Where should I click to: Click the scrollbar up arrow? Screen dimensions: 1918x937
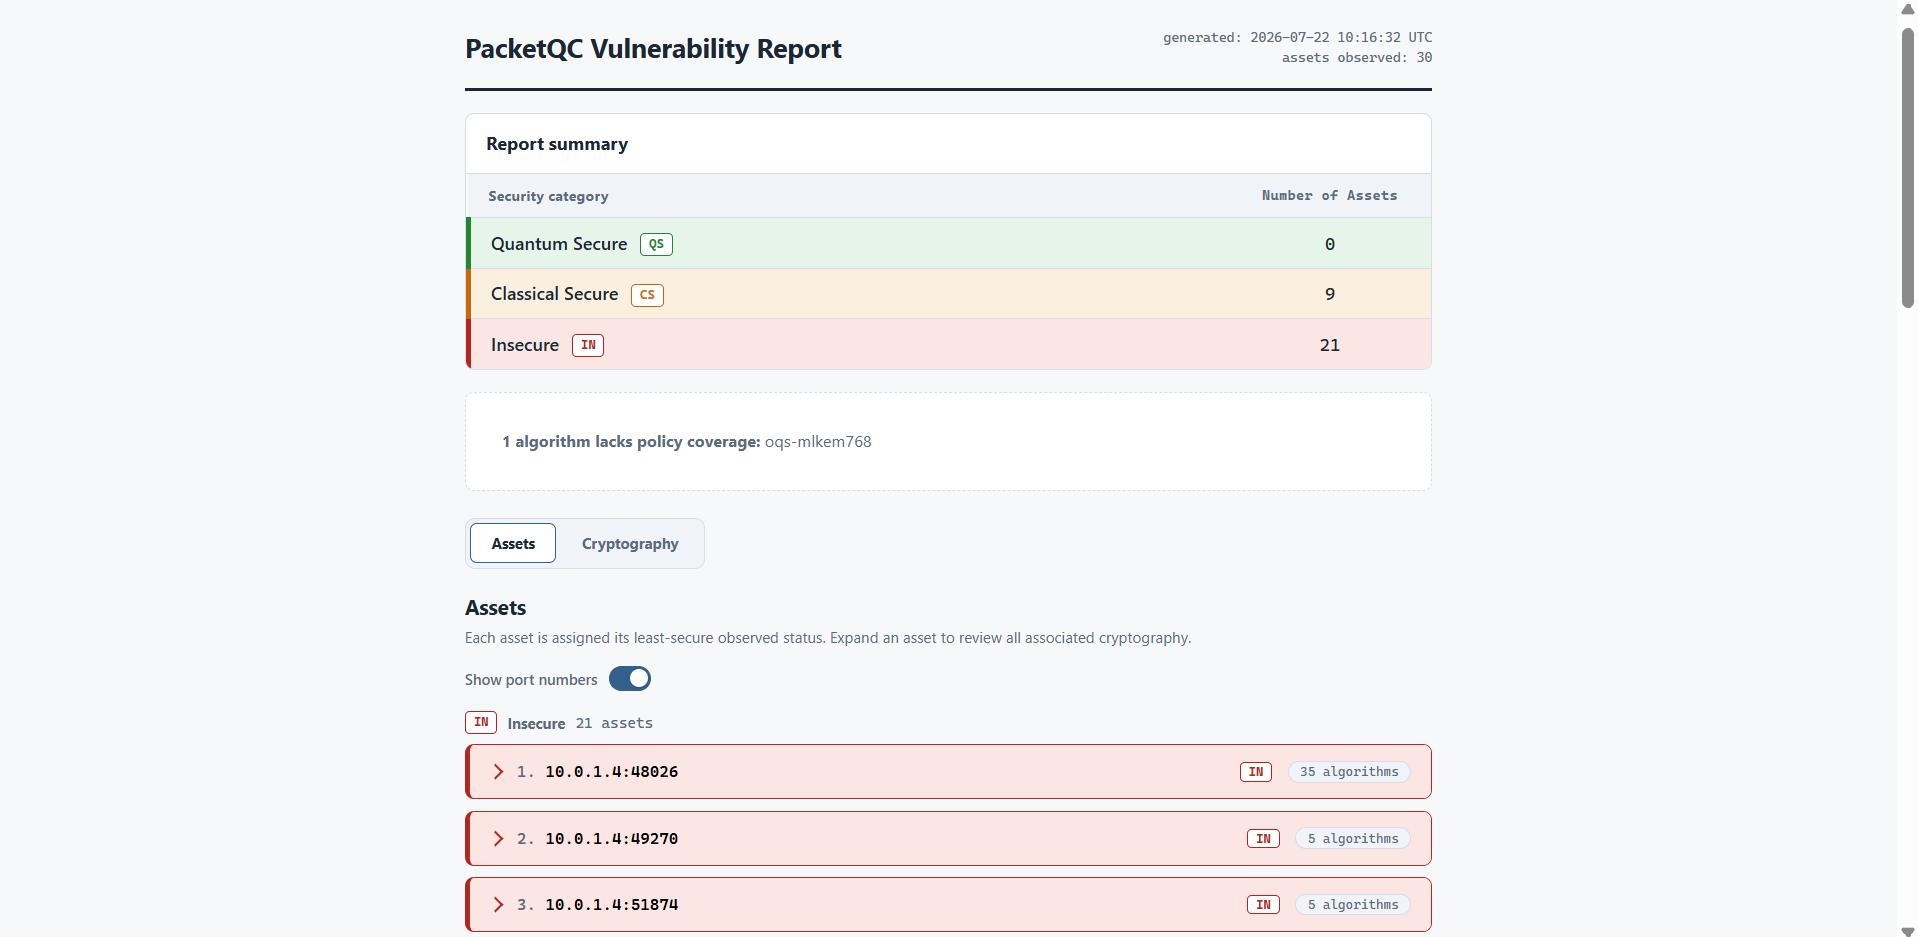click(x=1908, y=9)
